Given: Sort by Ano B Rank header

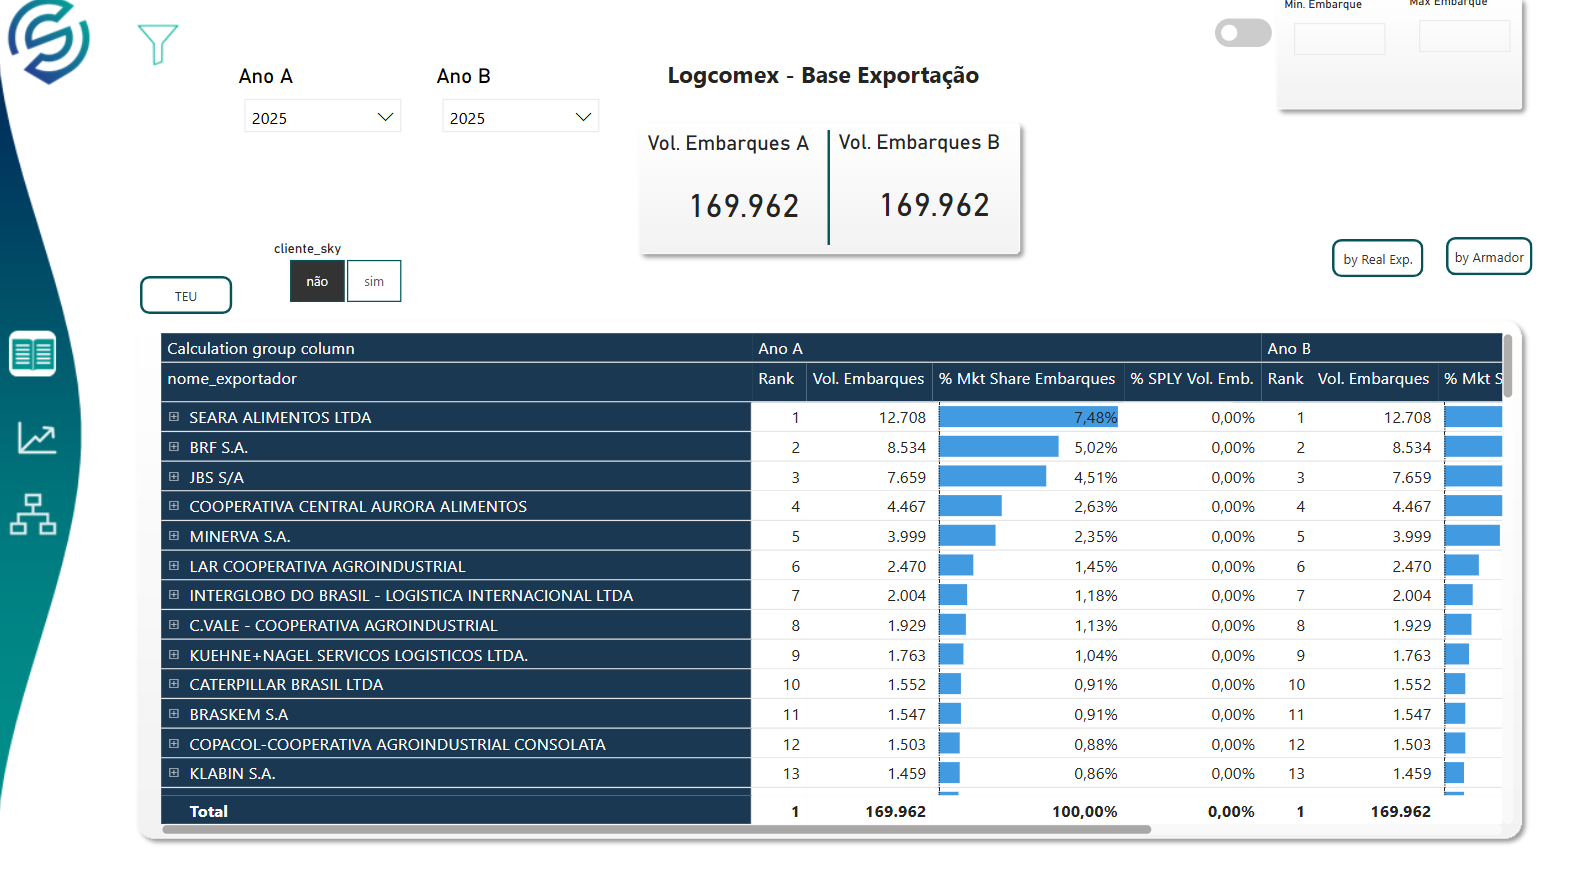Looking at the screenshot, I should [1285, 379].
